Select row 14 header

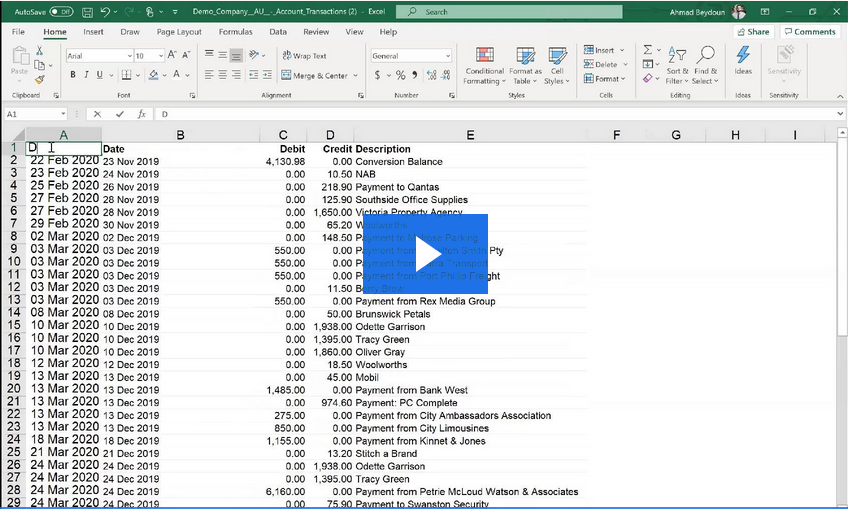(14, 313)
